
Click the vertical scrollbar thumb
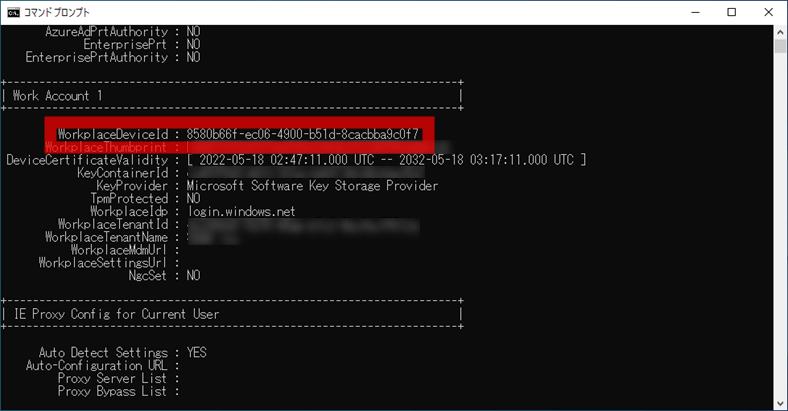click(x=779, y=48)
